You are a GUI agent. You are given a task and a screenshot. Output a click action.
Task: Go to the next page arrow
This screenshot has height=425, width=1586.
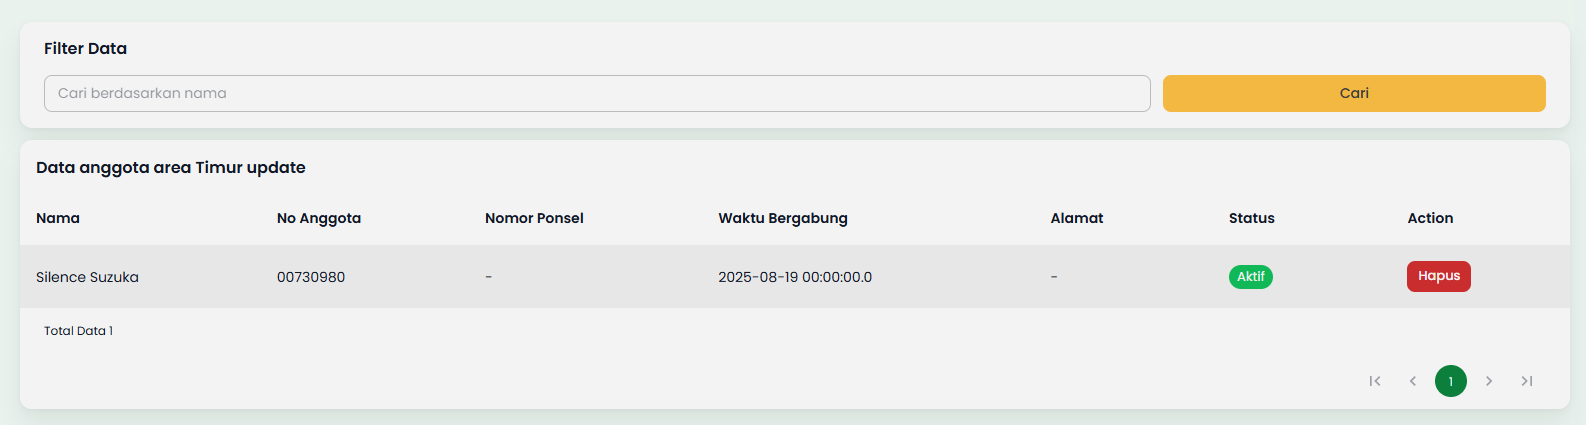coord(1489,381)
